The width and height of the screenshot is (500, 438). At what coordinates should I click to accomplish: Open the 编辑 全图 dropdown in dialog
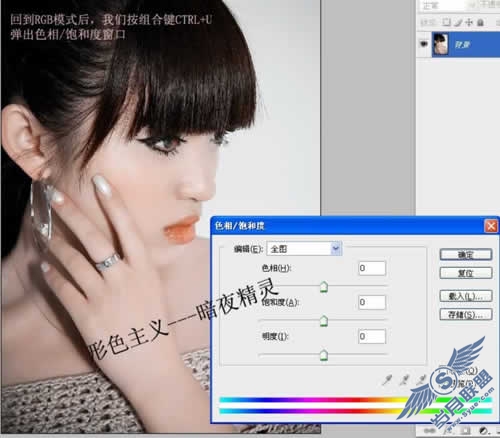[x=304, y=249]
